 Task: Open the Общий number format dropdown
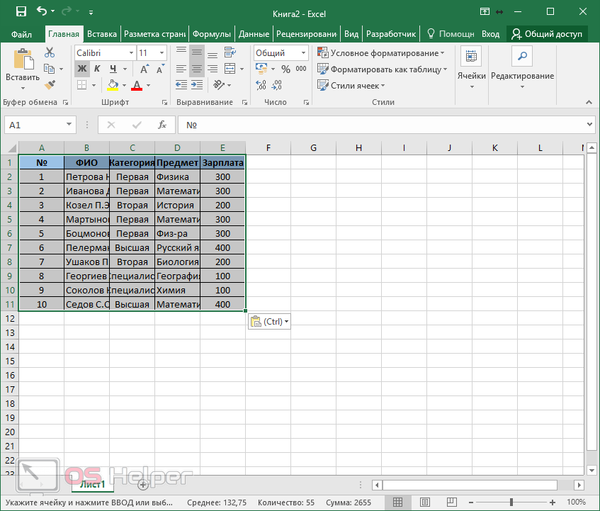(x=303, y=53)
